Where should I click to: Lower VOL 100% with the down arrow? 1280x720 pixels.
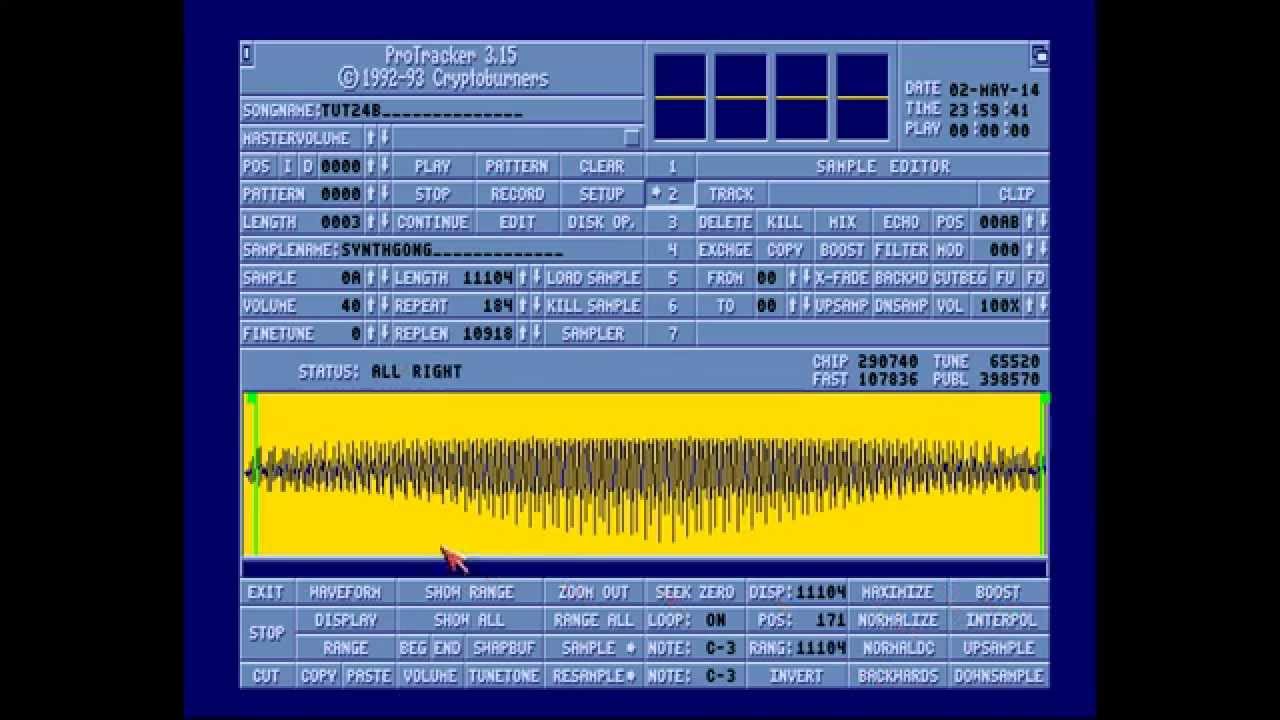point(1043,306)
